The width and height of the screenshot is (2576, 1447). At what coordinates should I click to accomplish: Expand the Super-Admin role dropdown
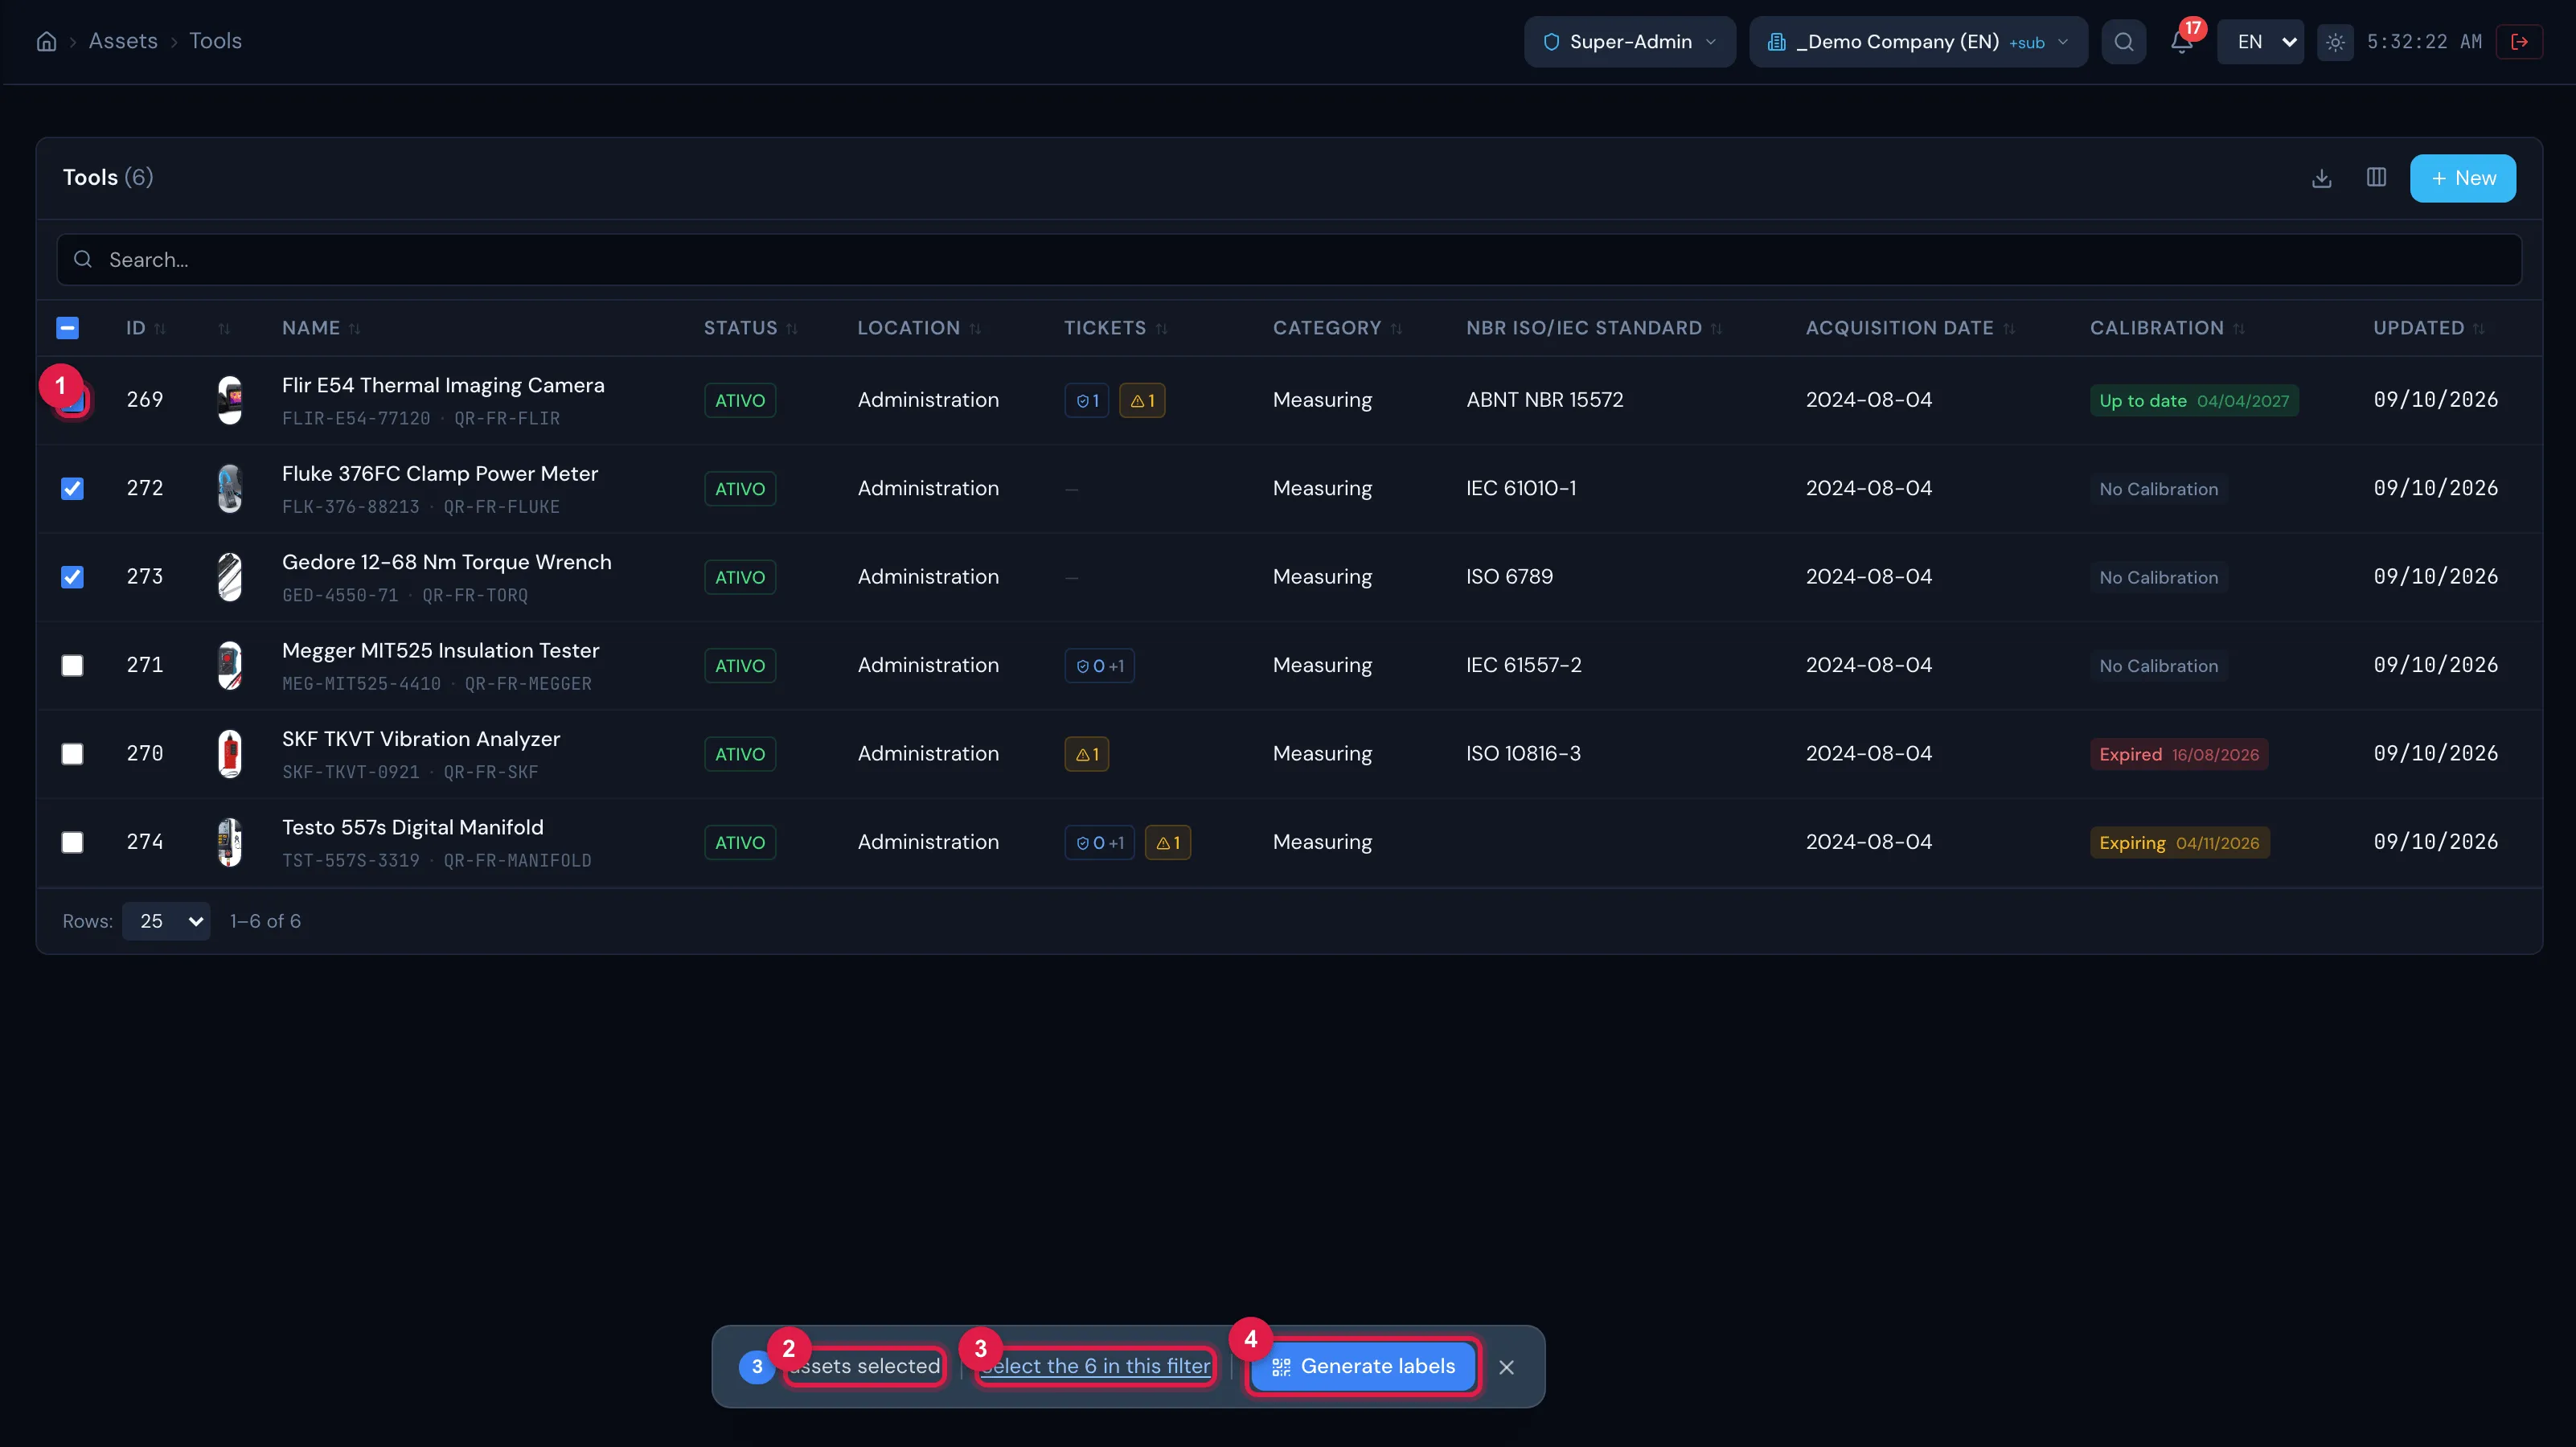tap(1629, 42)
